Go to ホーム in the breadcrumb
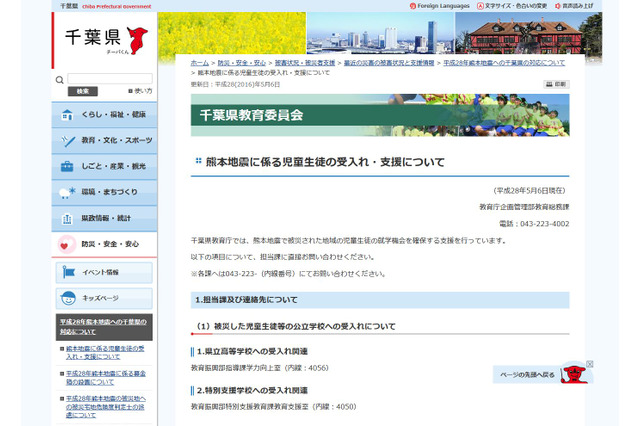Viewport: 640px width, 426px height. point(200,62)
